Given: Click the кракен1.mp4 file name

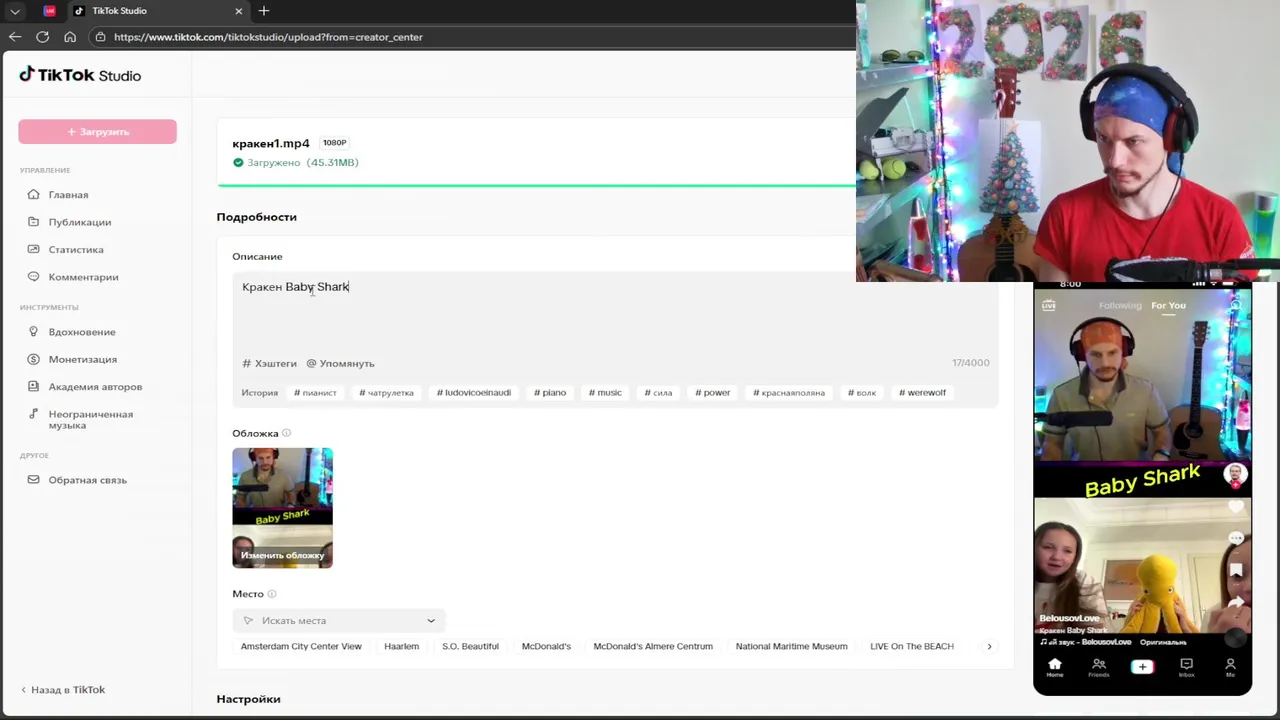Looking at the screenshot, I should (x=271, y=144).
